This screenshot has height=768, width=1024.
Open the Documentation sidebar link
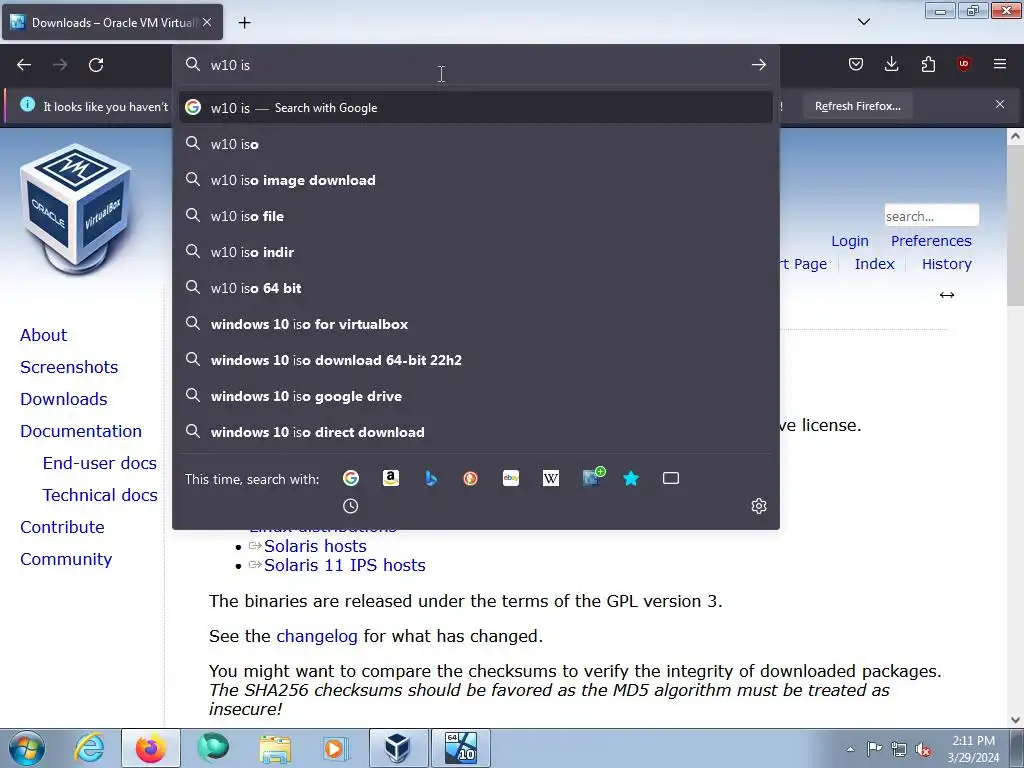[x=81, y=431]
